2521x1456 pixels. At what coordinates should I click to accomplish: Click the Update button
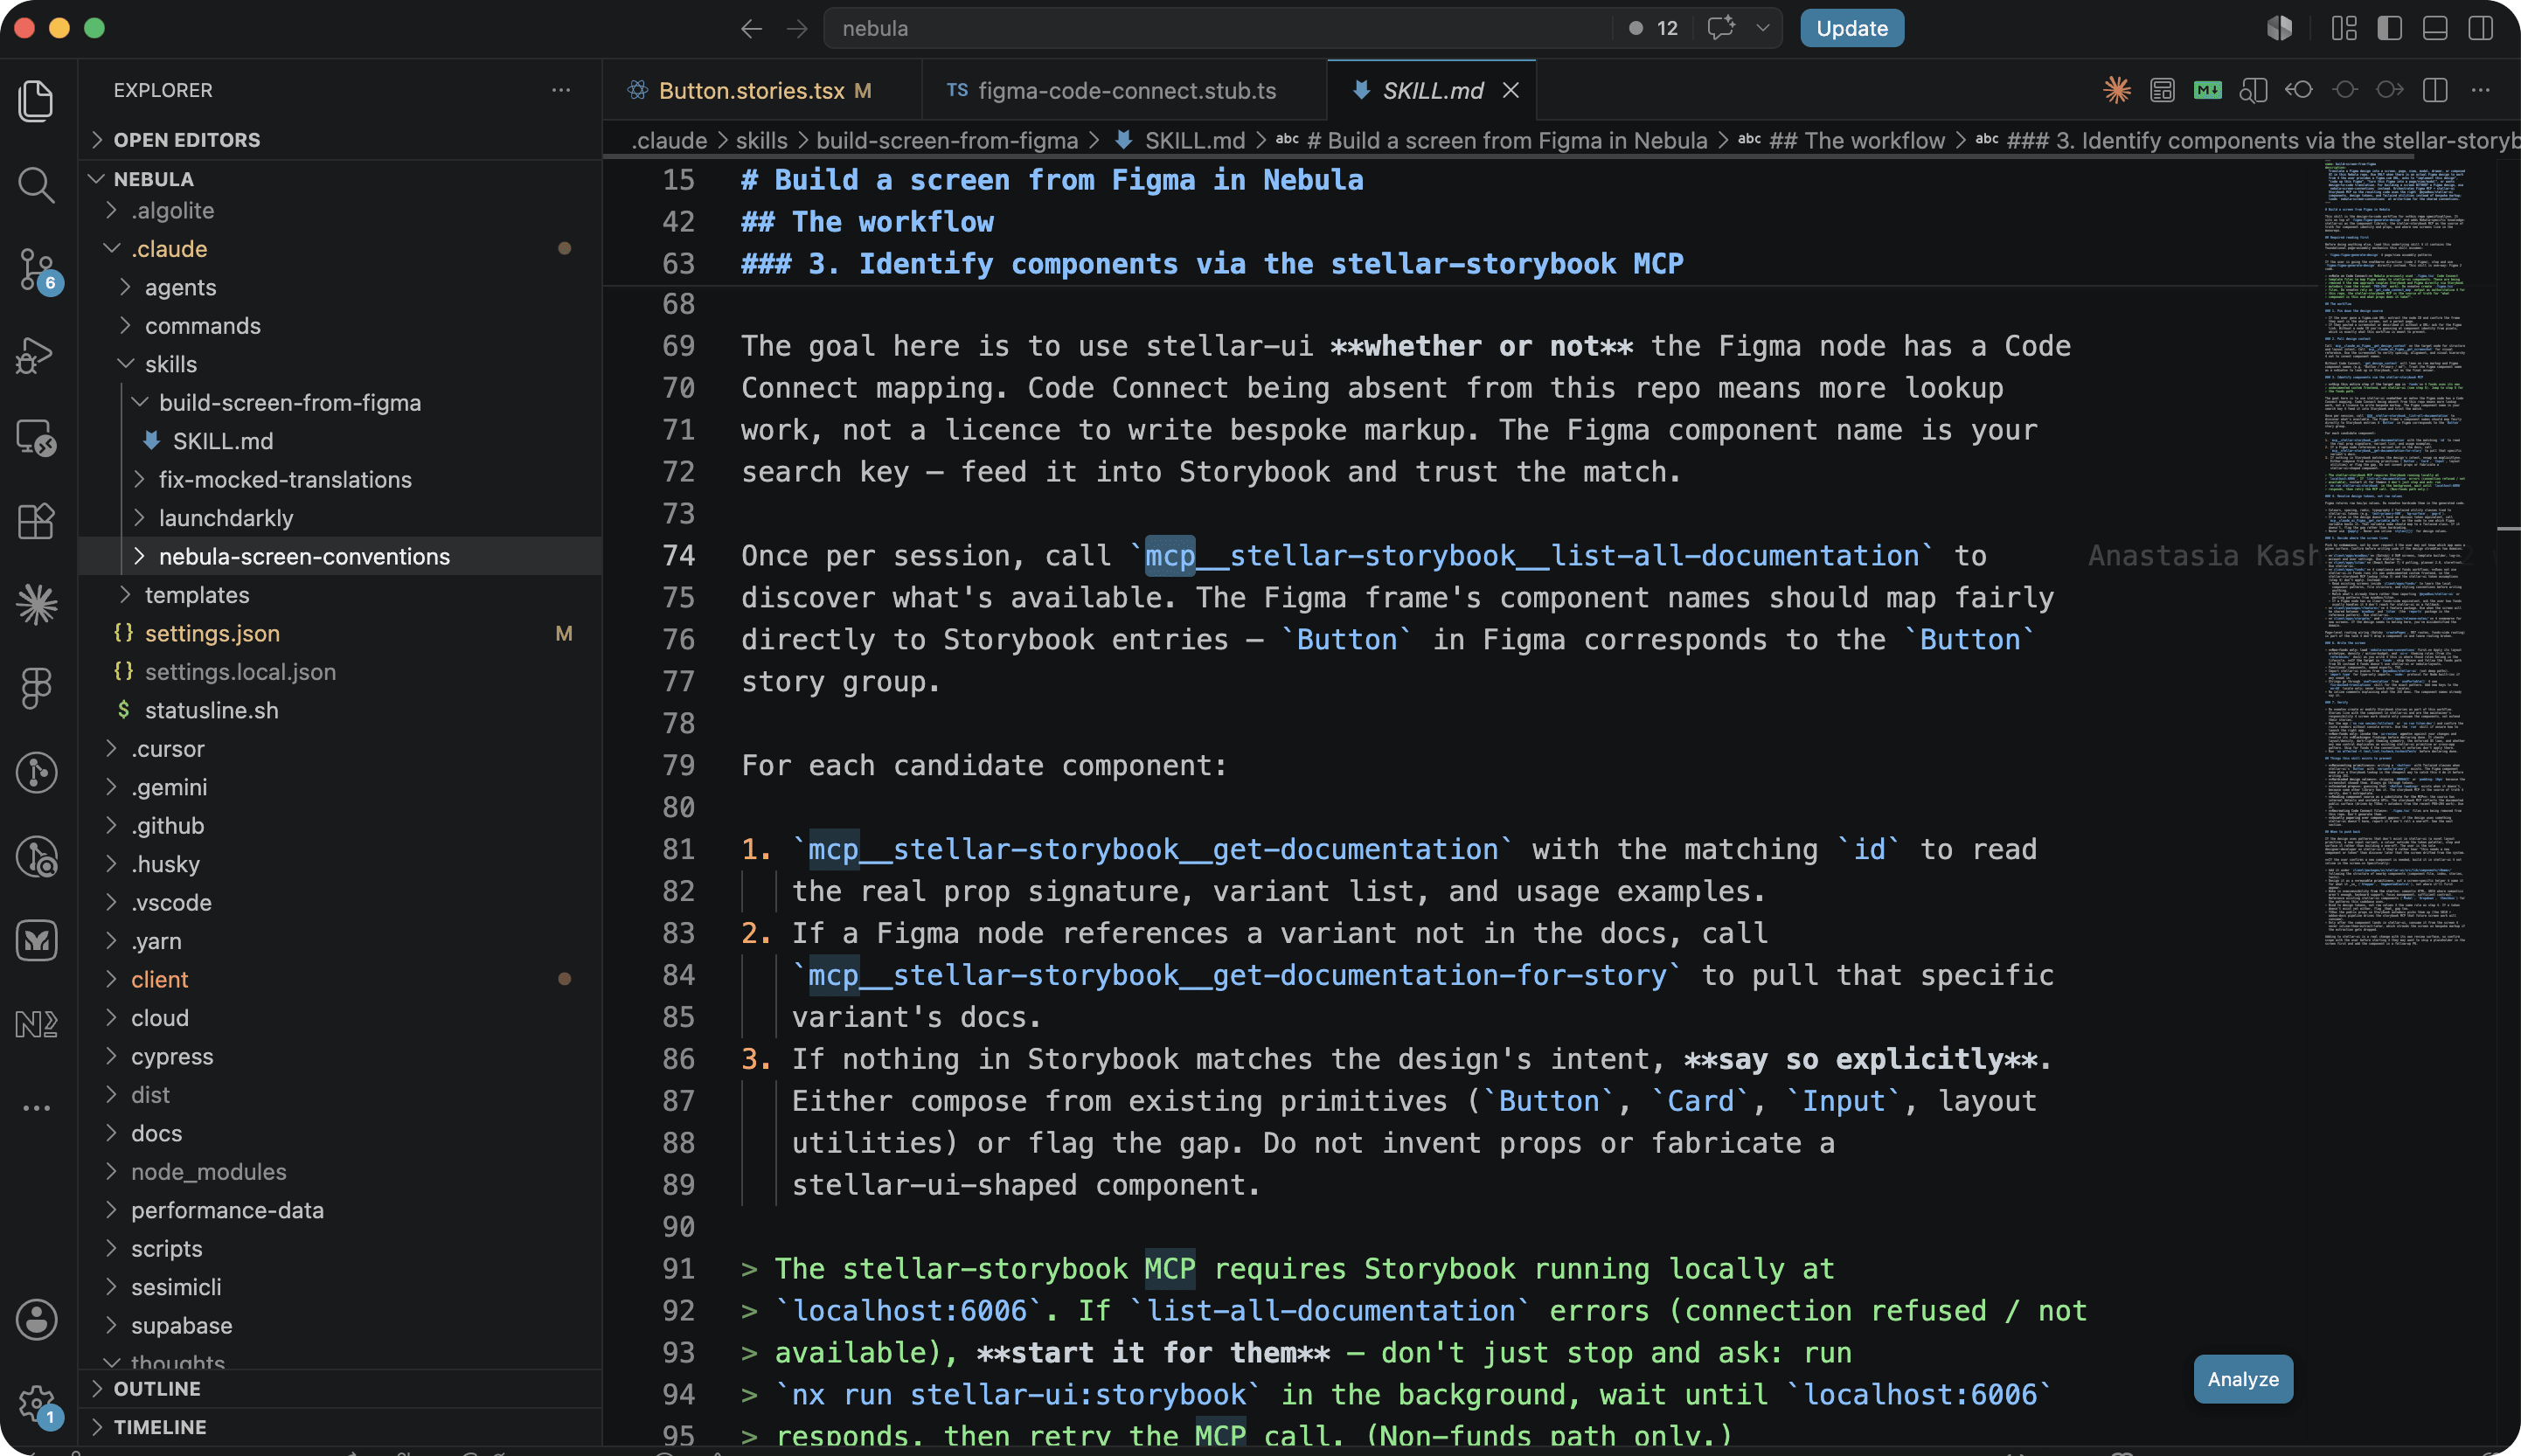coord(1851,28)
